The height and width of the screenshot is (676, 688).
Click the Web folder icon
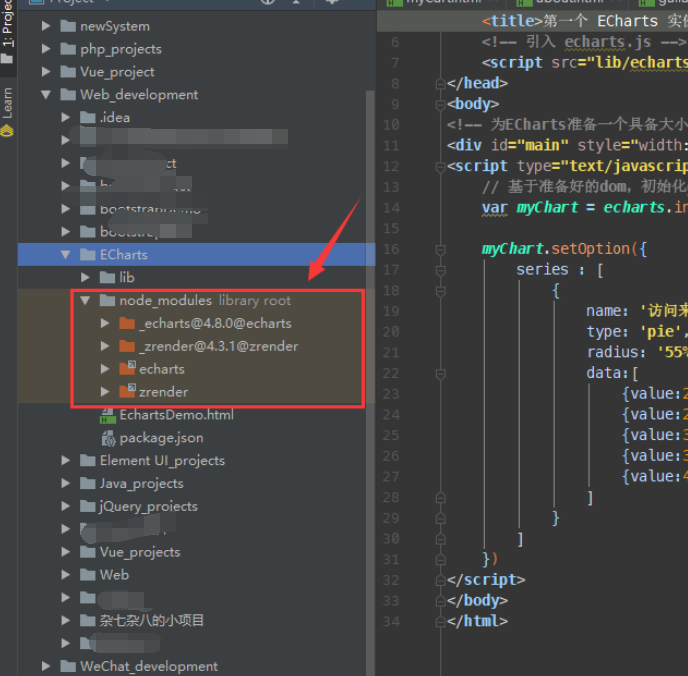(x=88, y=575)
